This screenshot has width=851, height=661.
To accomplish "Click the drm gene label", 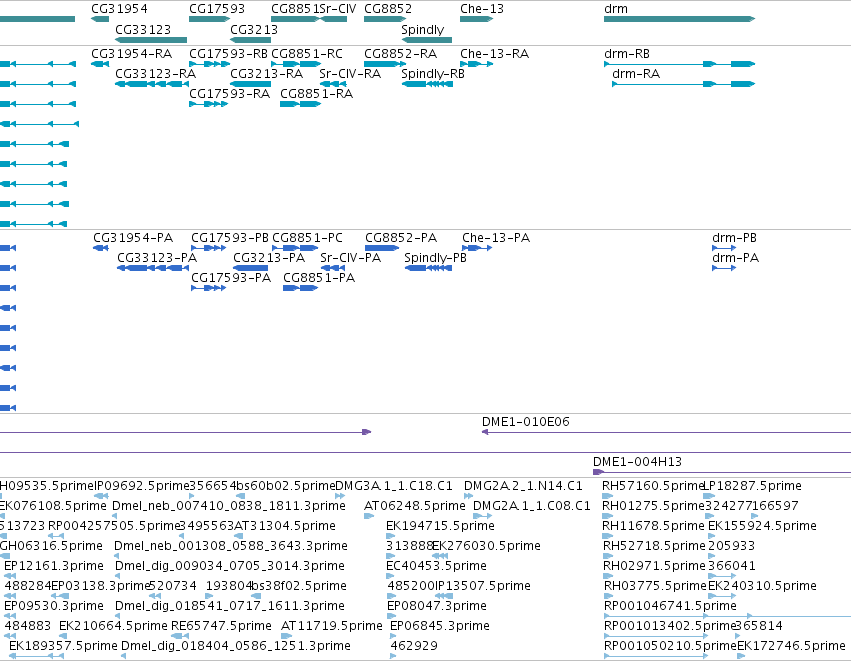I will tap(615, 9).
